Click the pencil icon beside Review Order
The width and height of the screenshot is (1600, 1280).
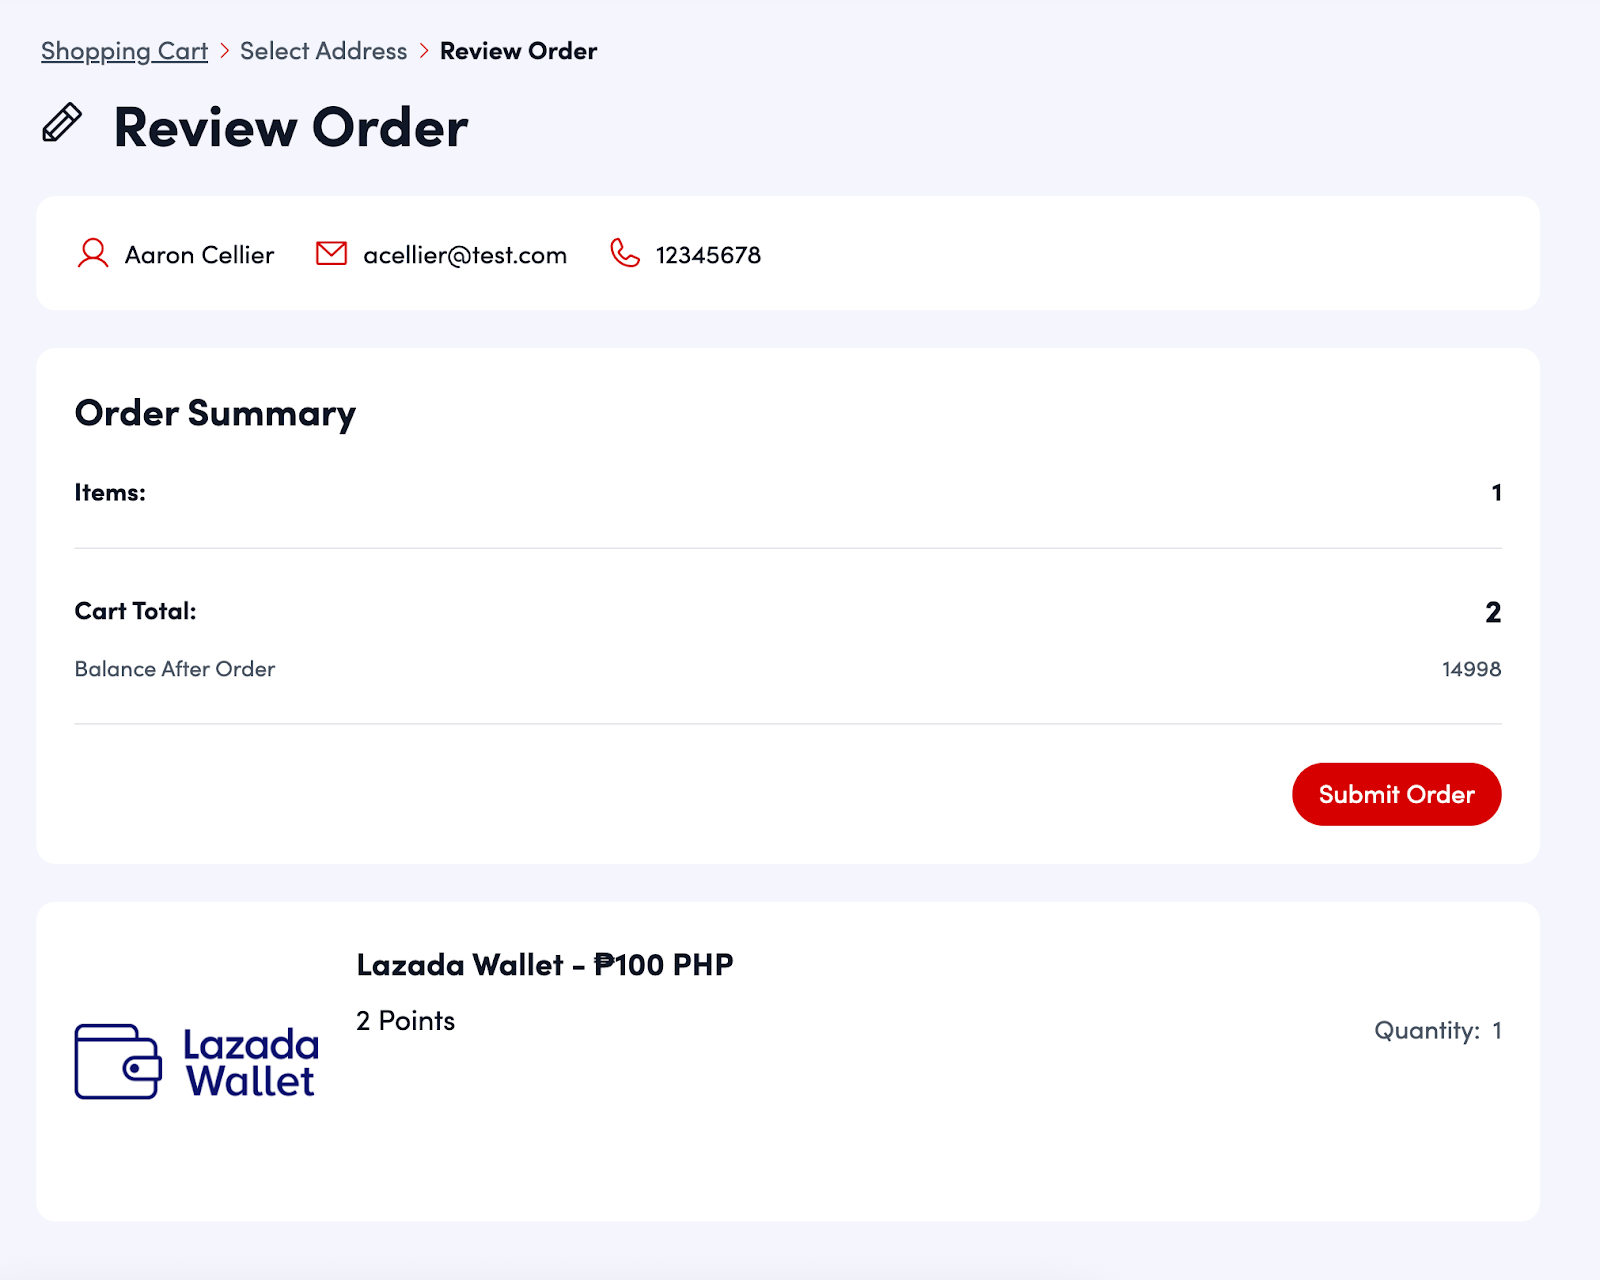point(62,123)
